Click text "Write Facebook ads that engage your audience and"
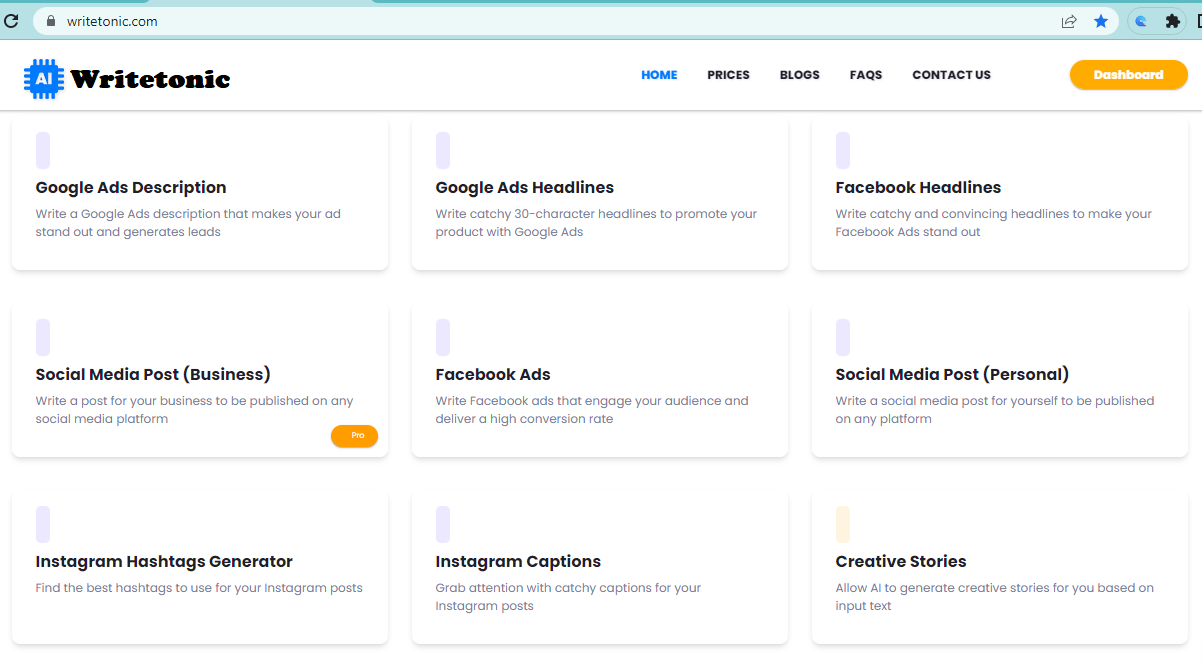Screen dimensions: 1202x670 coord(592,401)
